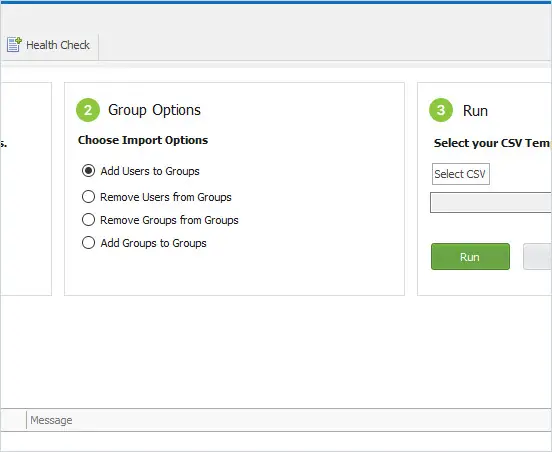Click the green step 2 circle badge
This screenshot has width=552, height=452.
click(88, 110)
